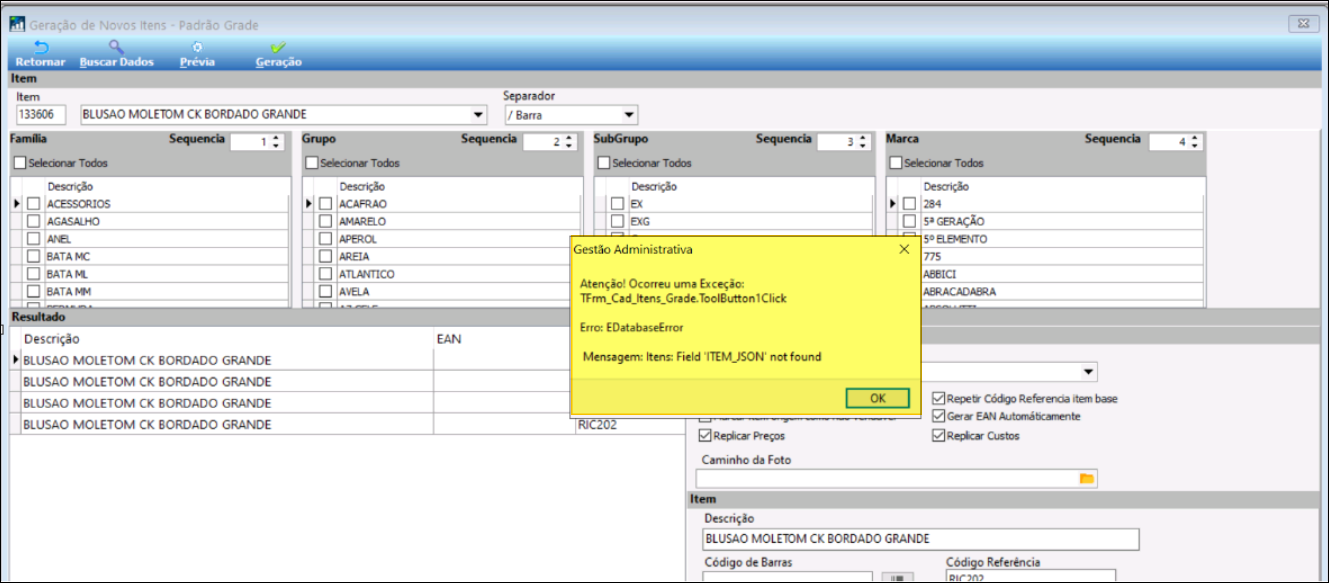Tick the ACESSORIOS checkbox in Família list
This screenshot has height=583, width=1329.
34,204
